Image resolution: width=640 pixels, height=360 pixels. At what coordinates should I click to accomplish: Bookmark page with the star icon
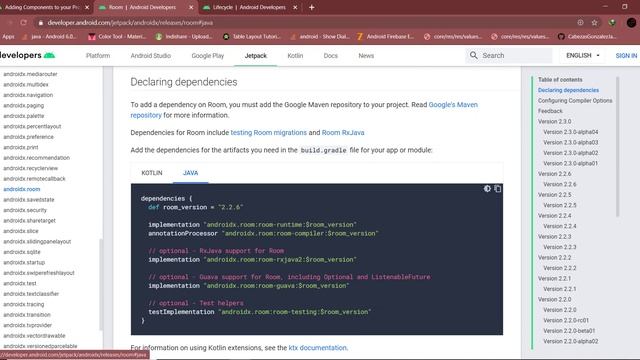point(594,22)
